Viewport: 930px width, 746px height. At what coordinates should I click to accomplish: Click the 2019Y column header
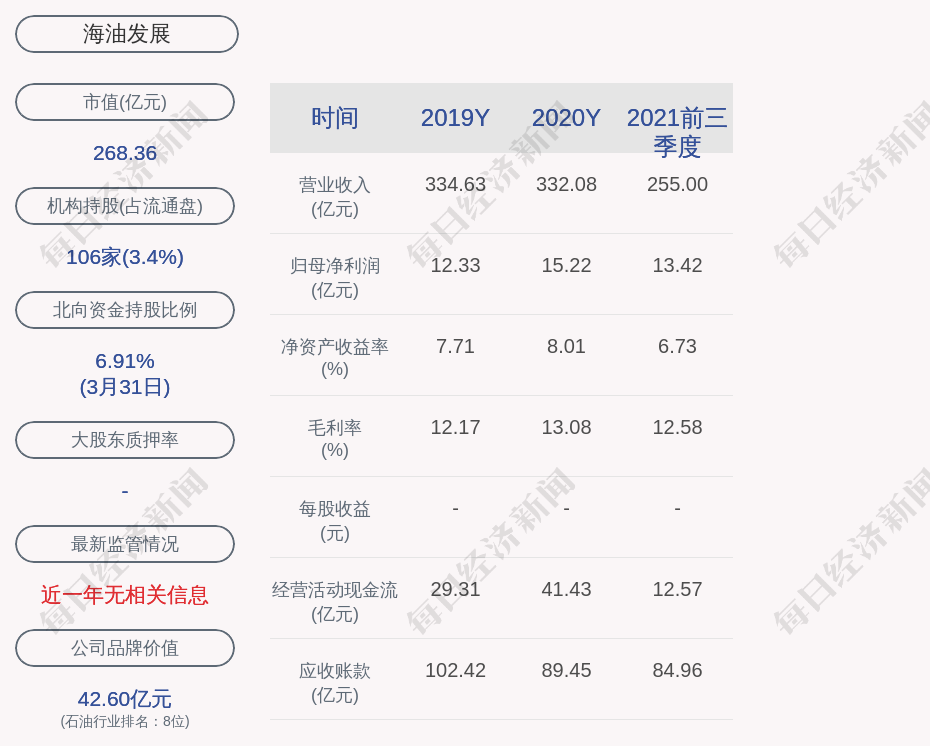click(456, 117)
